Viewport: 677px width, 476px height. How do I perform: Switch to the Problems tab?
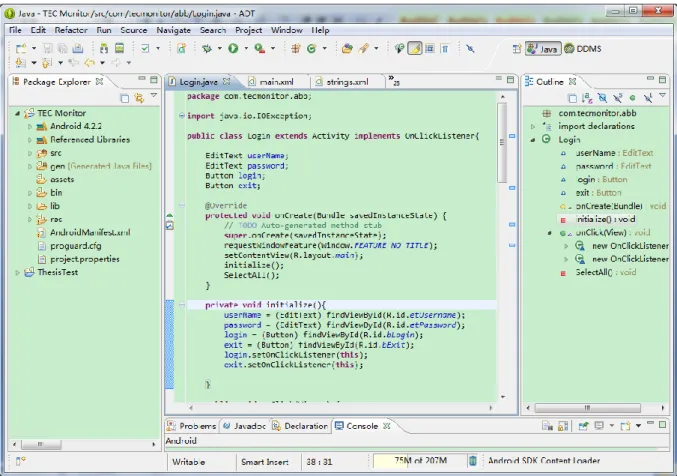(191, 426)
